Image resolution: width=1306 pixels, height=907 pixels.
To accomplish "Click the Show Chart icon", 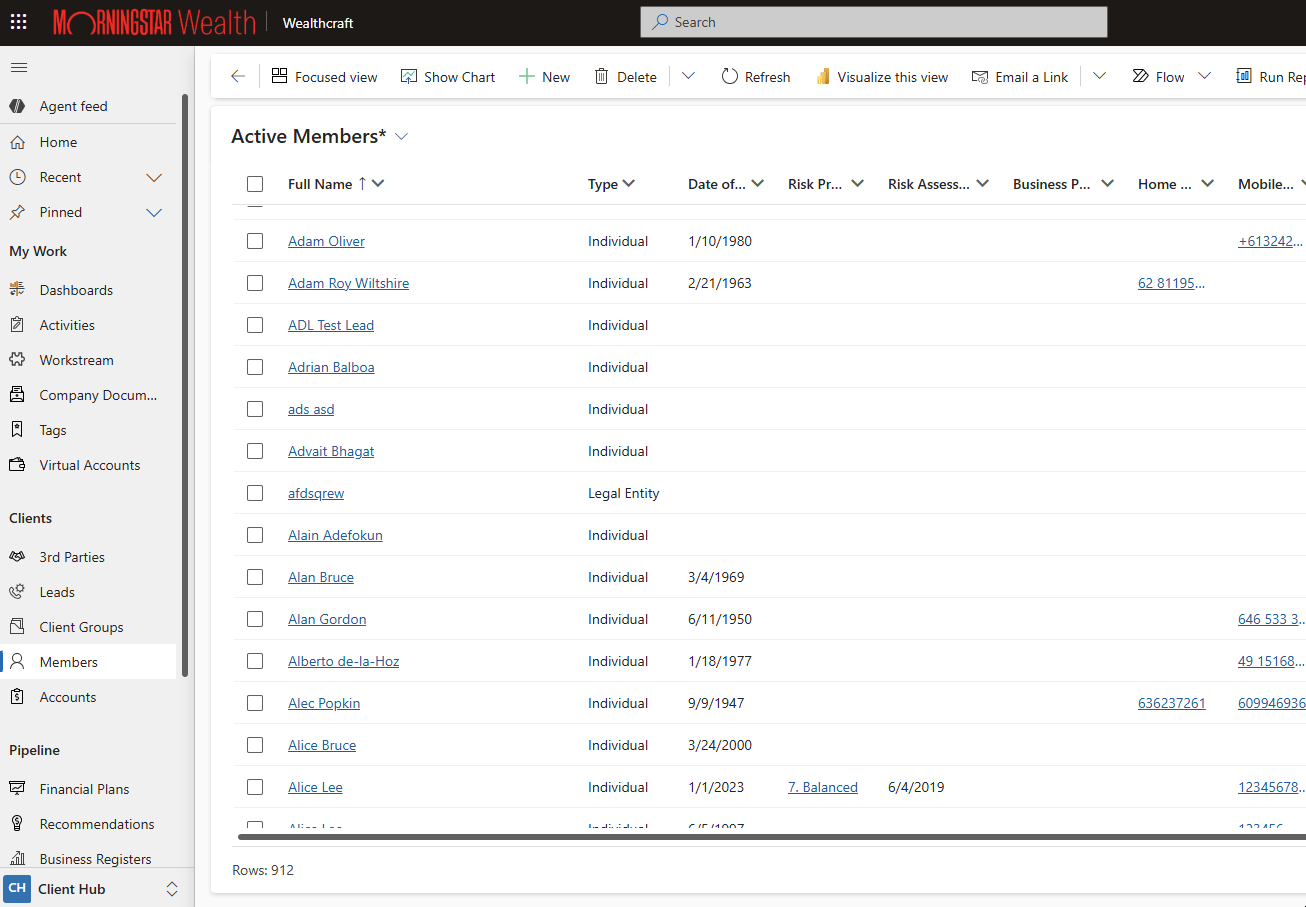I will tap(409, 77).
